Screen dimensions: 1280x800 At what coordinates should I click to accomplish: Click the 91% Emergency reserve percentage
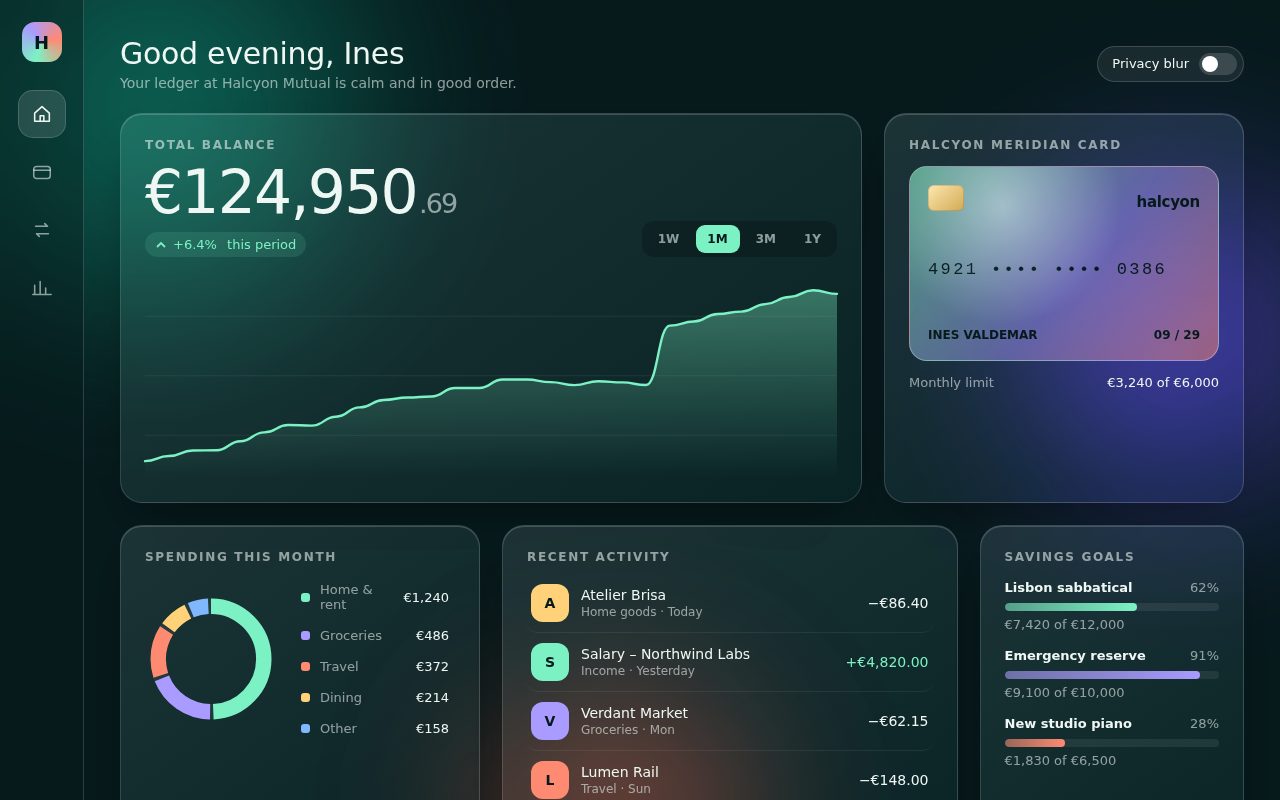tap(1204, 656)
